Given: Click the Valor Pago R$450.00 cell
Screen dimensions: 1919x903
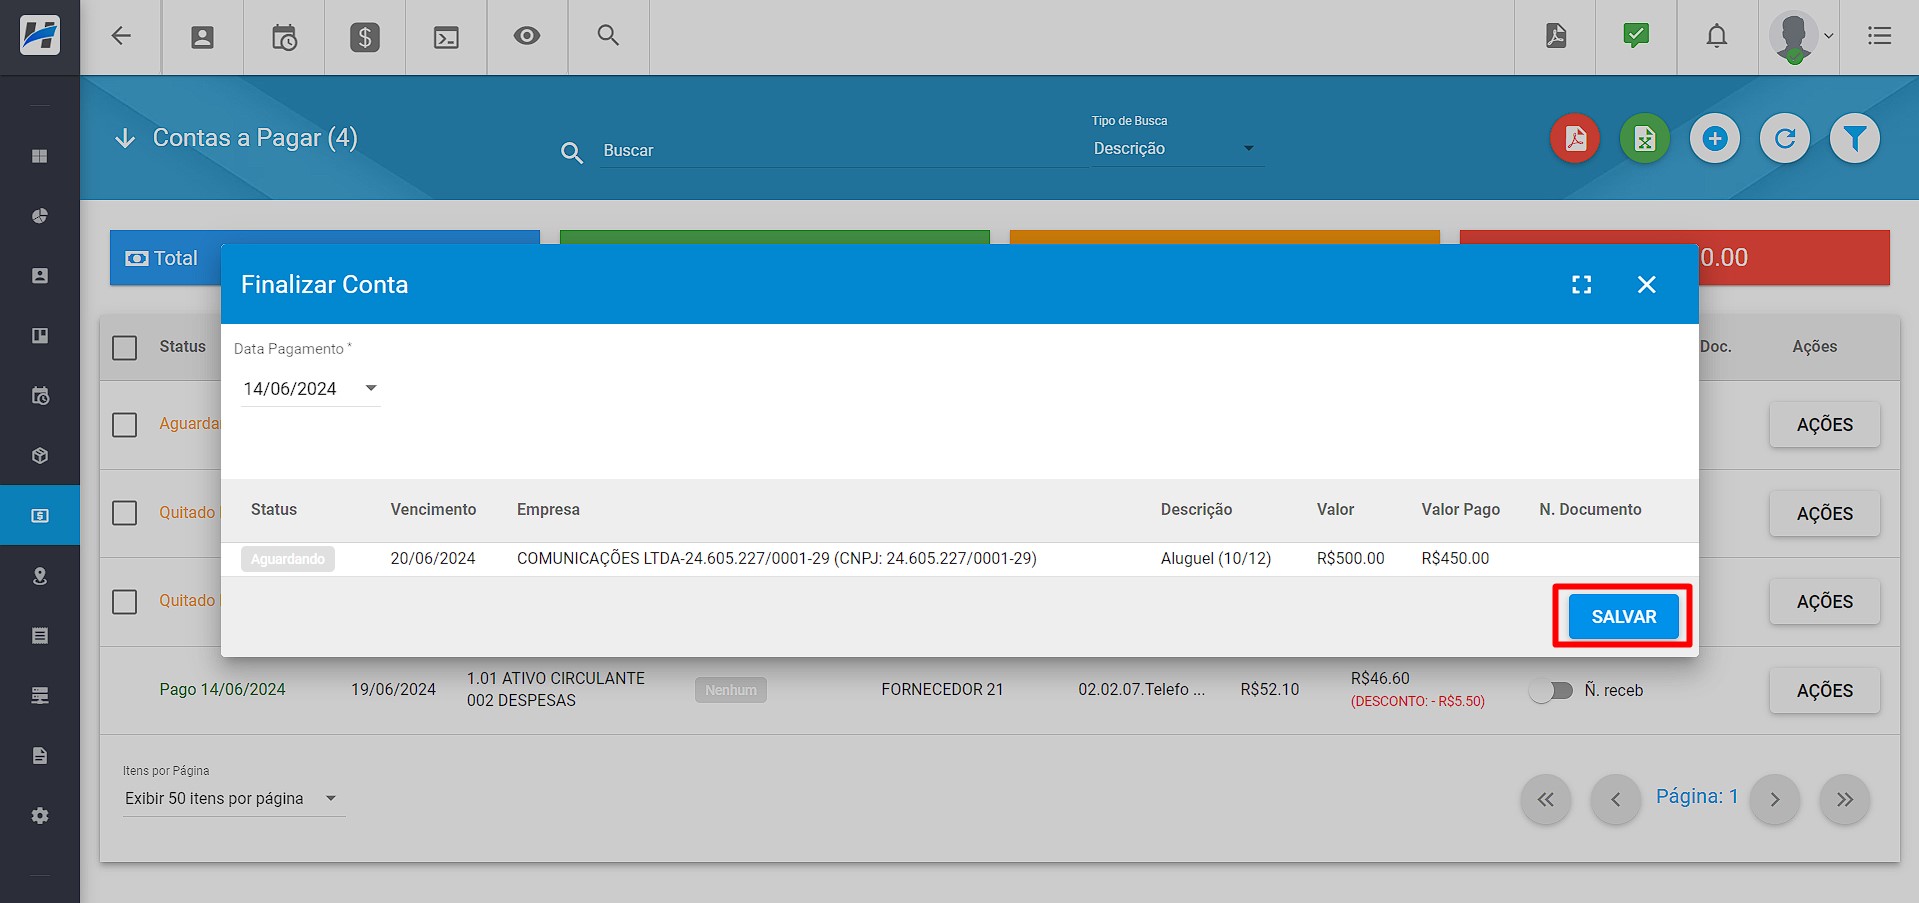Looking at the screenshot, I should click(x=1455, y=558).
